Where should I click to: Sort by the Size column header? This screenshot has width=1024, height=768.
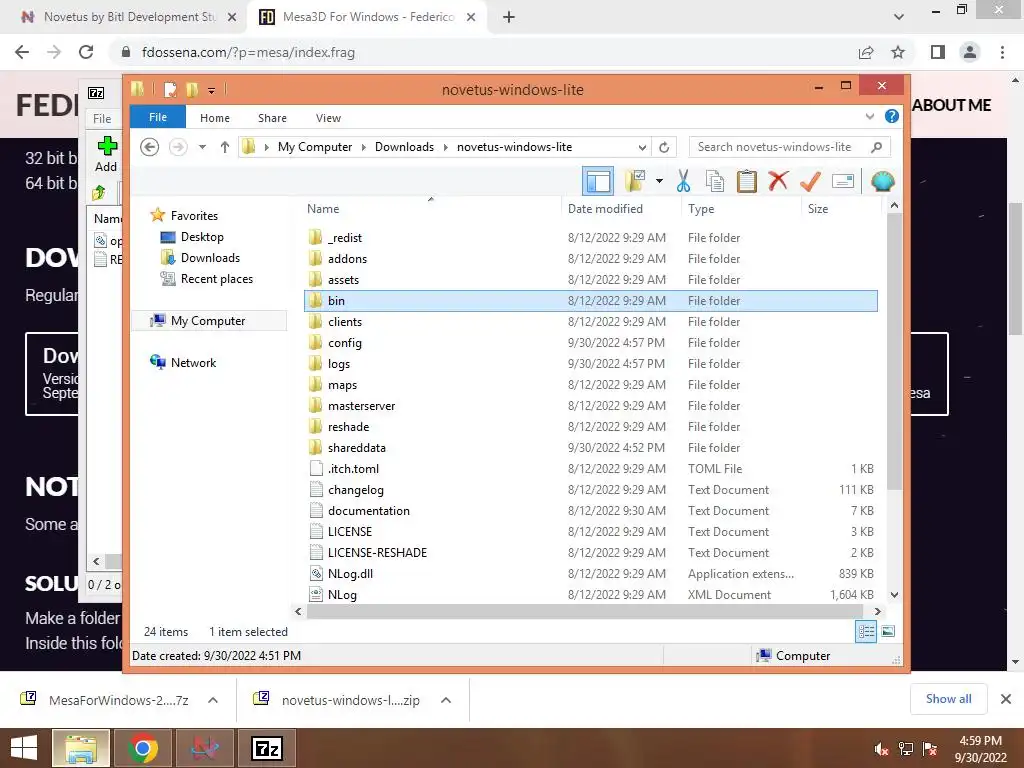coord(818,209)
